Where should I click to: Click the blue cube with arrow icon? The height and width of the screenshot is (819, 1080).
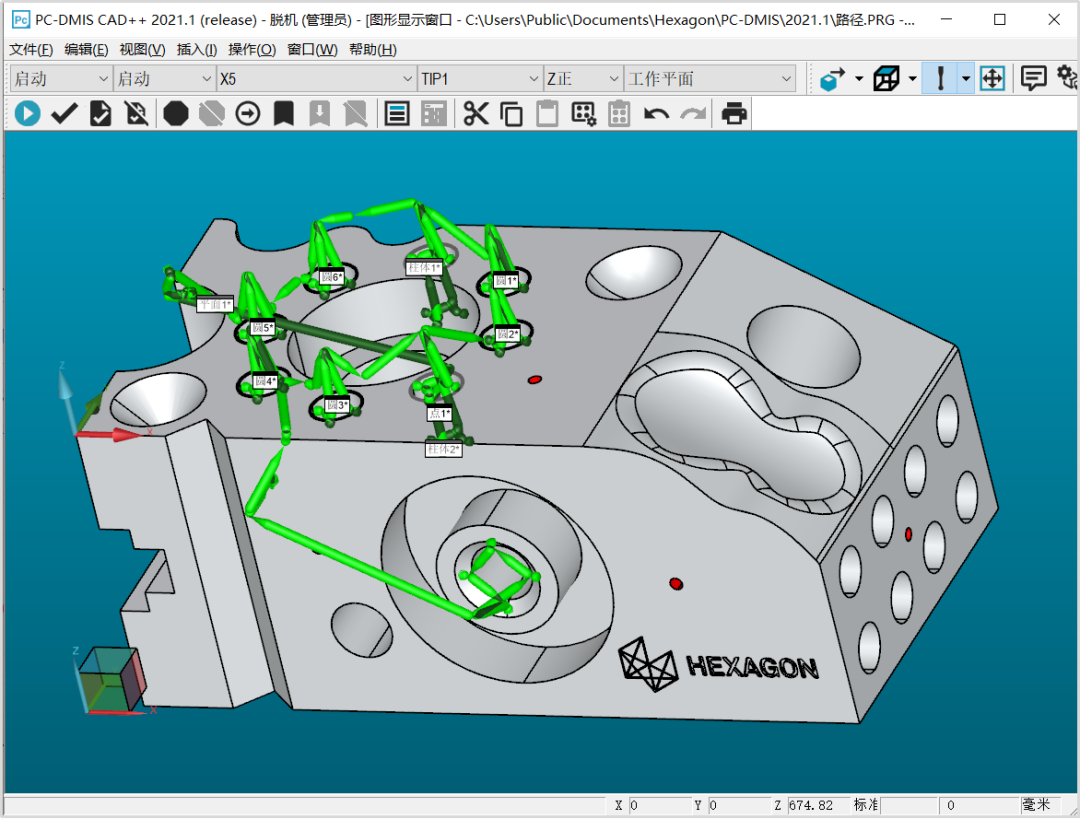pos(833,79)
